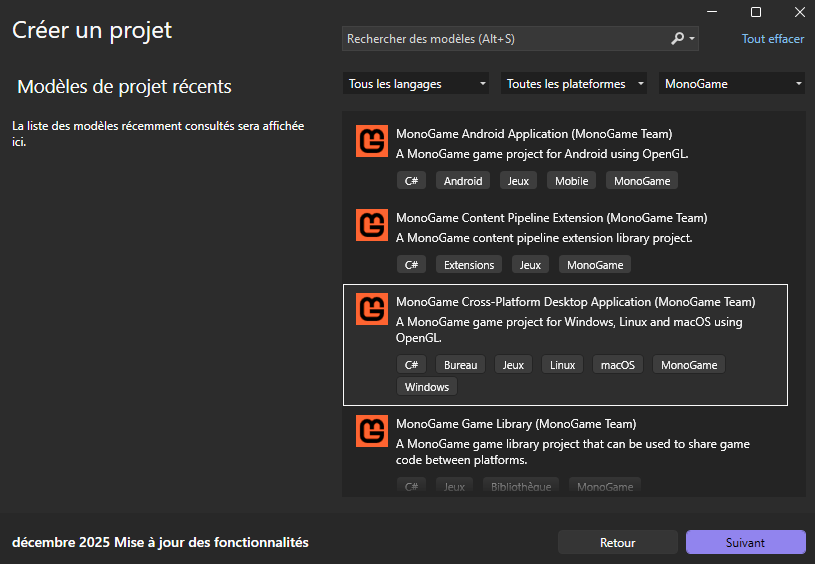Screen dimensions: 815x564
Task: Click the MonoGame tag on Android Application
Action: (642, 181)
